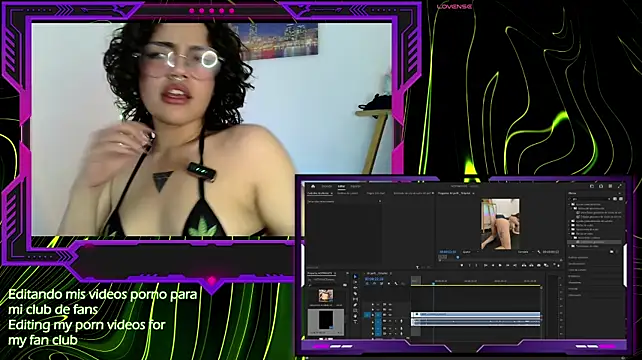Select the Slip tool

pyautogui.click(x=355, y=299)
